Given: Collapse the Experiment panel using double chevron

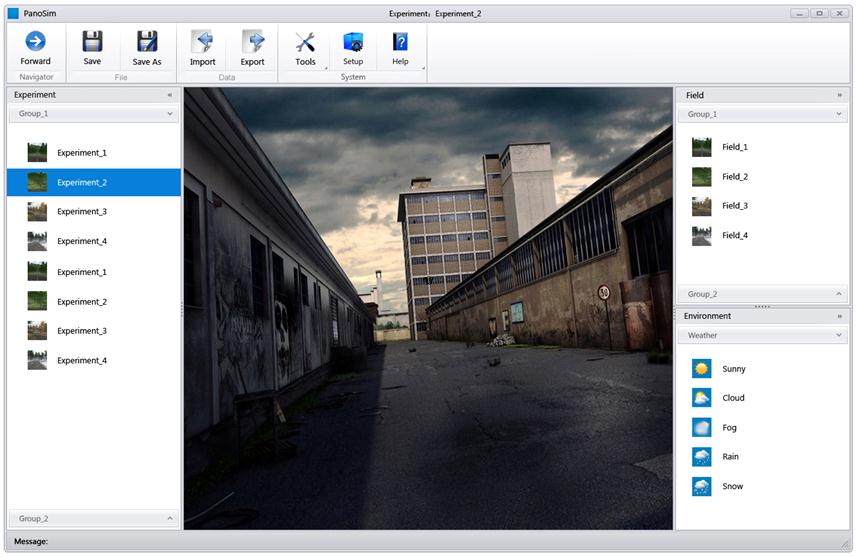Looking at the screenshot, I should pos(170,95).
